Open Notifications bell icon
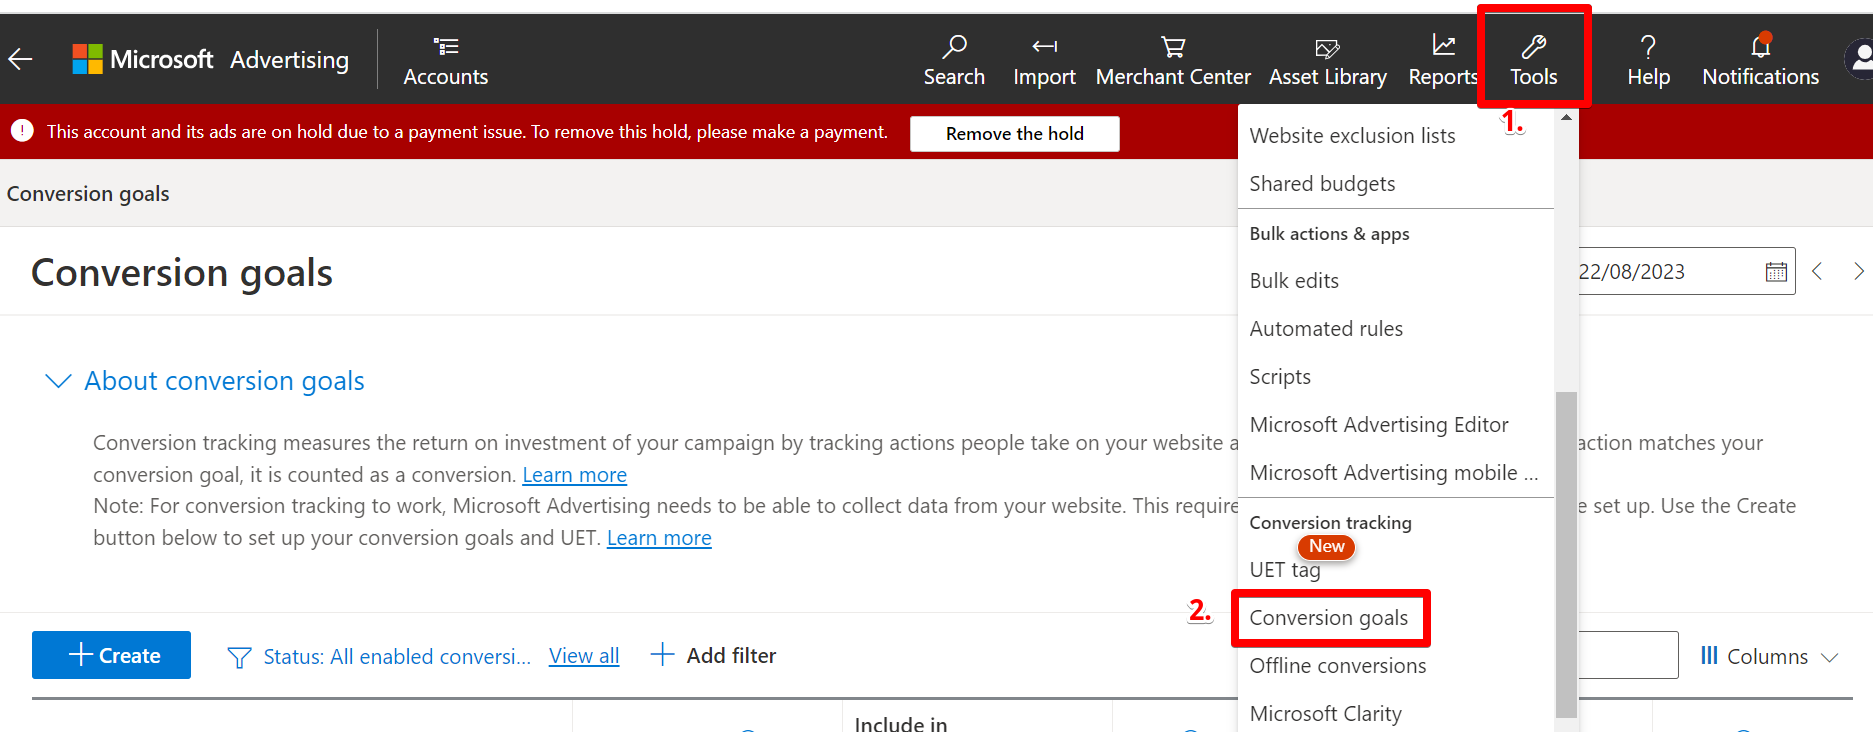This screenshot has height=732, width=1873. point(1761,46)
